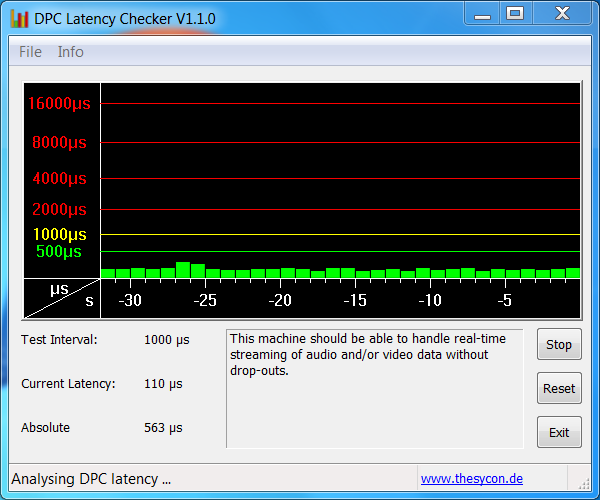Click the -15 time axis label
The width and height of the screenshot is (600, 500).
(355, 300)
